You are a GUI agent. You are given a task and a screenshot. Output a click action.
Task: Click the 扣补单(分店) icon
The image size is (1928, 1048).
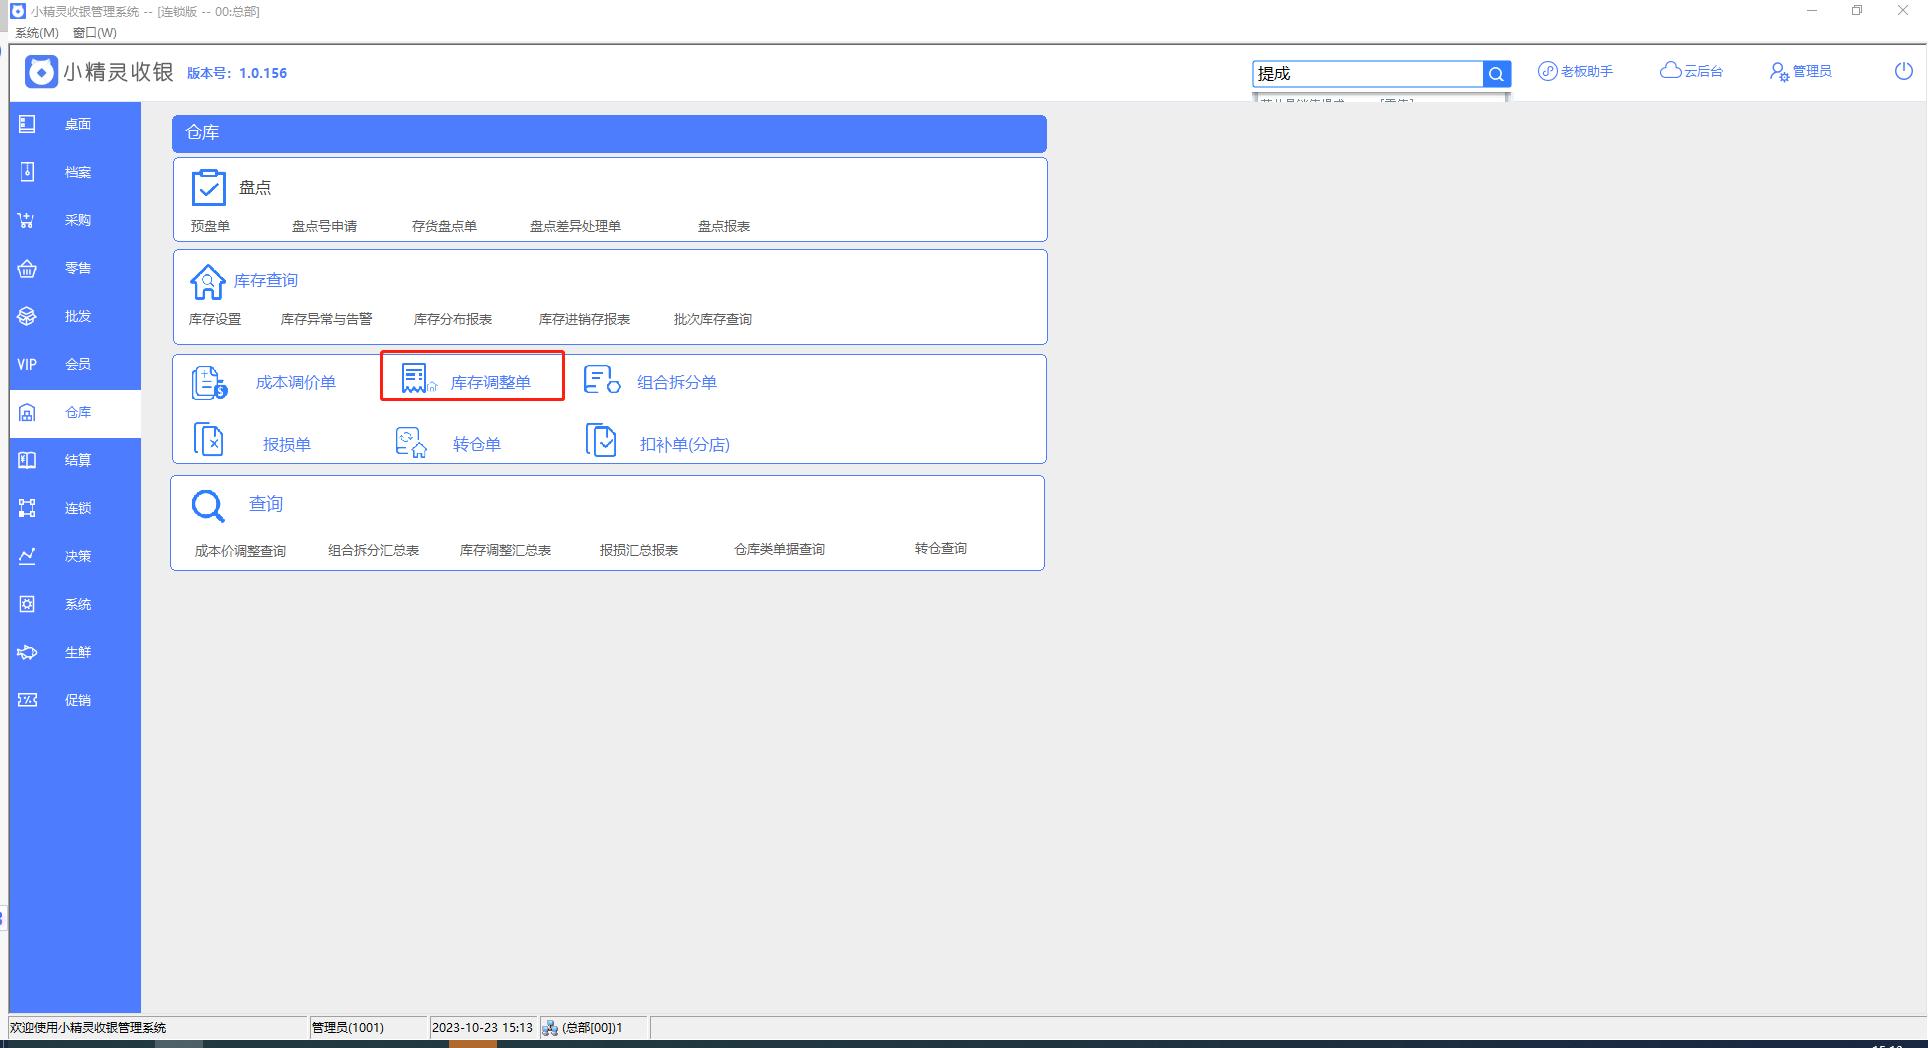pyautogui.click(x=601, y=440)
